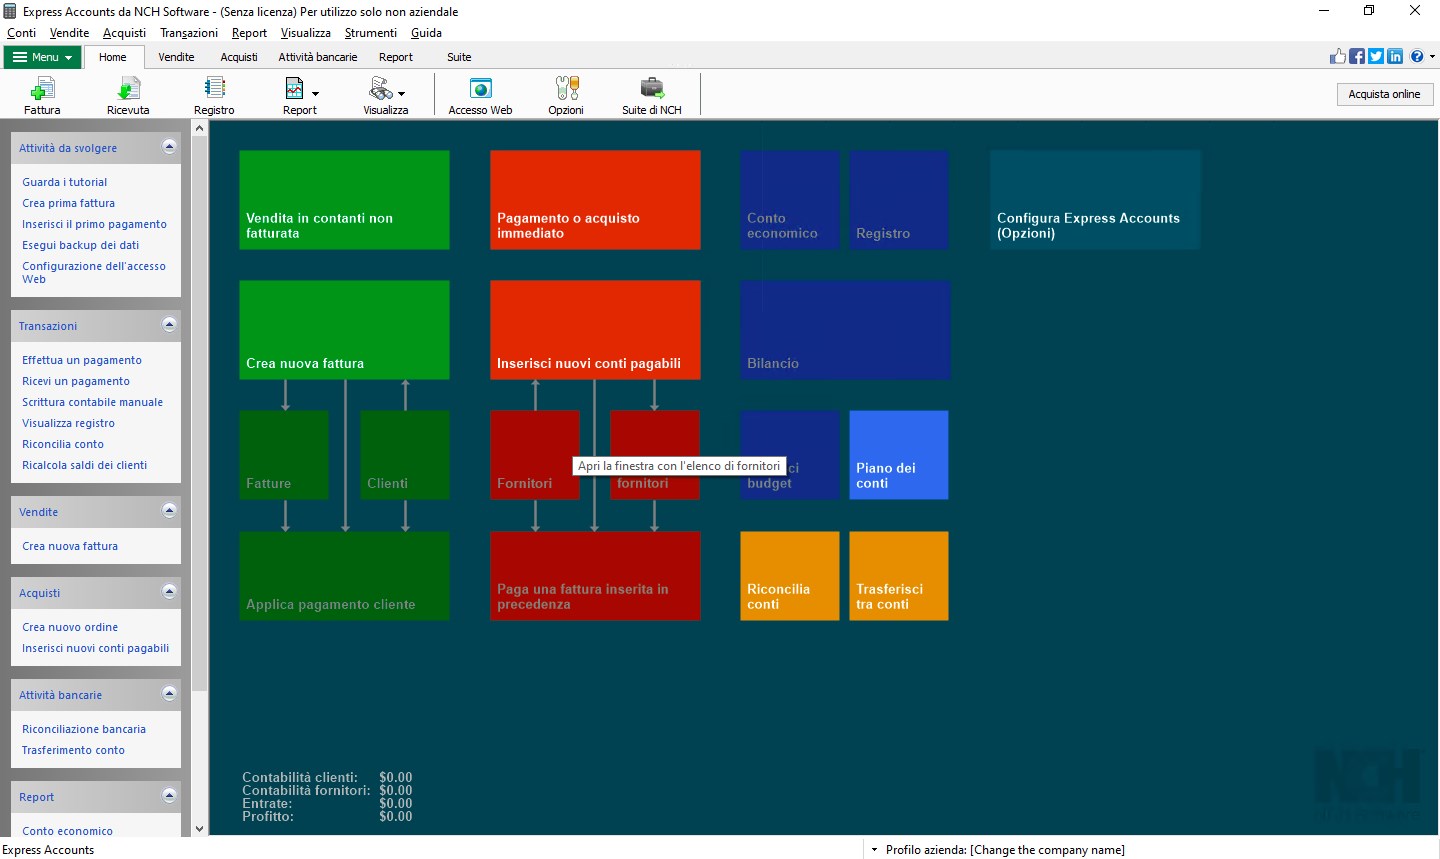Click the sidebar scrollbar down arrow
The image size is (1440, 859).
click(x=199, y=828)
